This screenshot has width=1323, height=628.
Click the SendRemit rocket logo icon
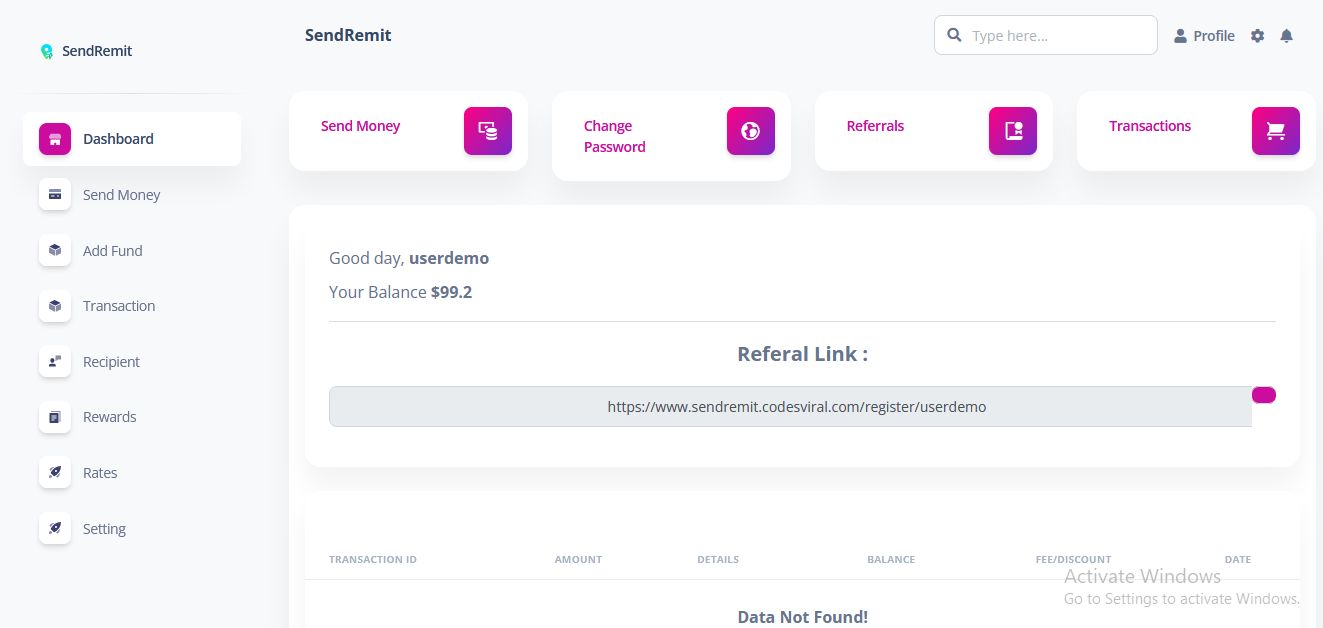tap(46, 51)
